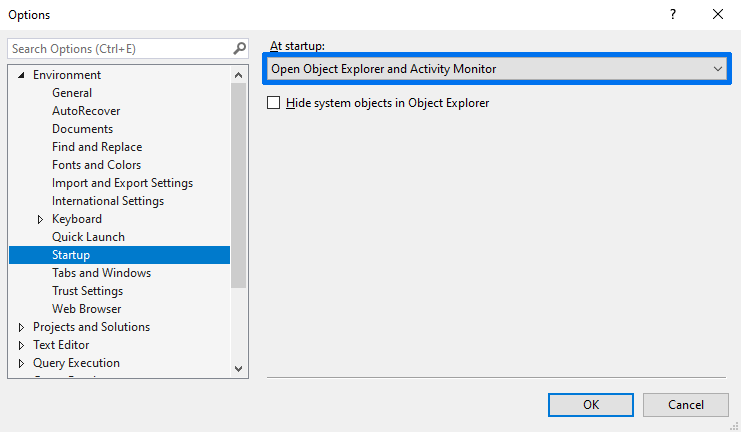Click the search magnifier icon
This screenshot has width=741, height=432.
click(240, 49)
